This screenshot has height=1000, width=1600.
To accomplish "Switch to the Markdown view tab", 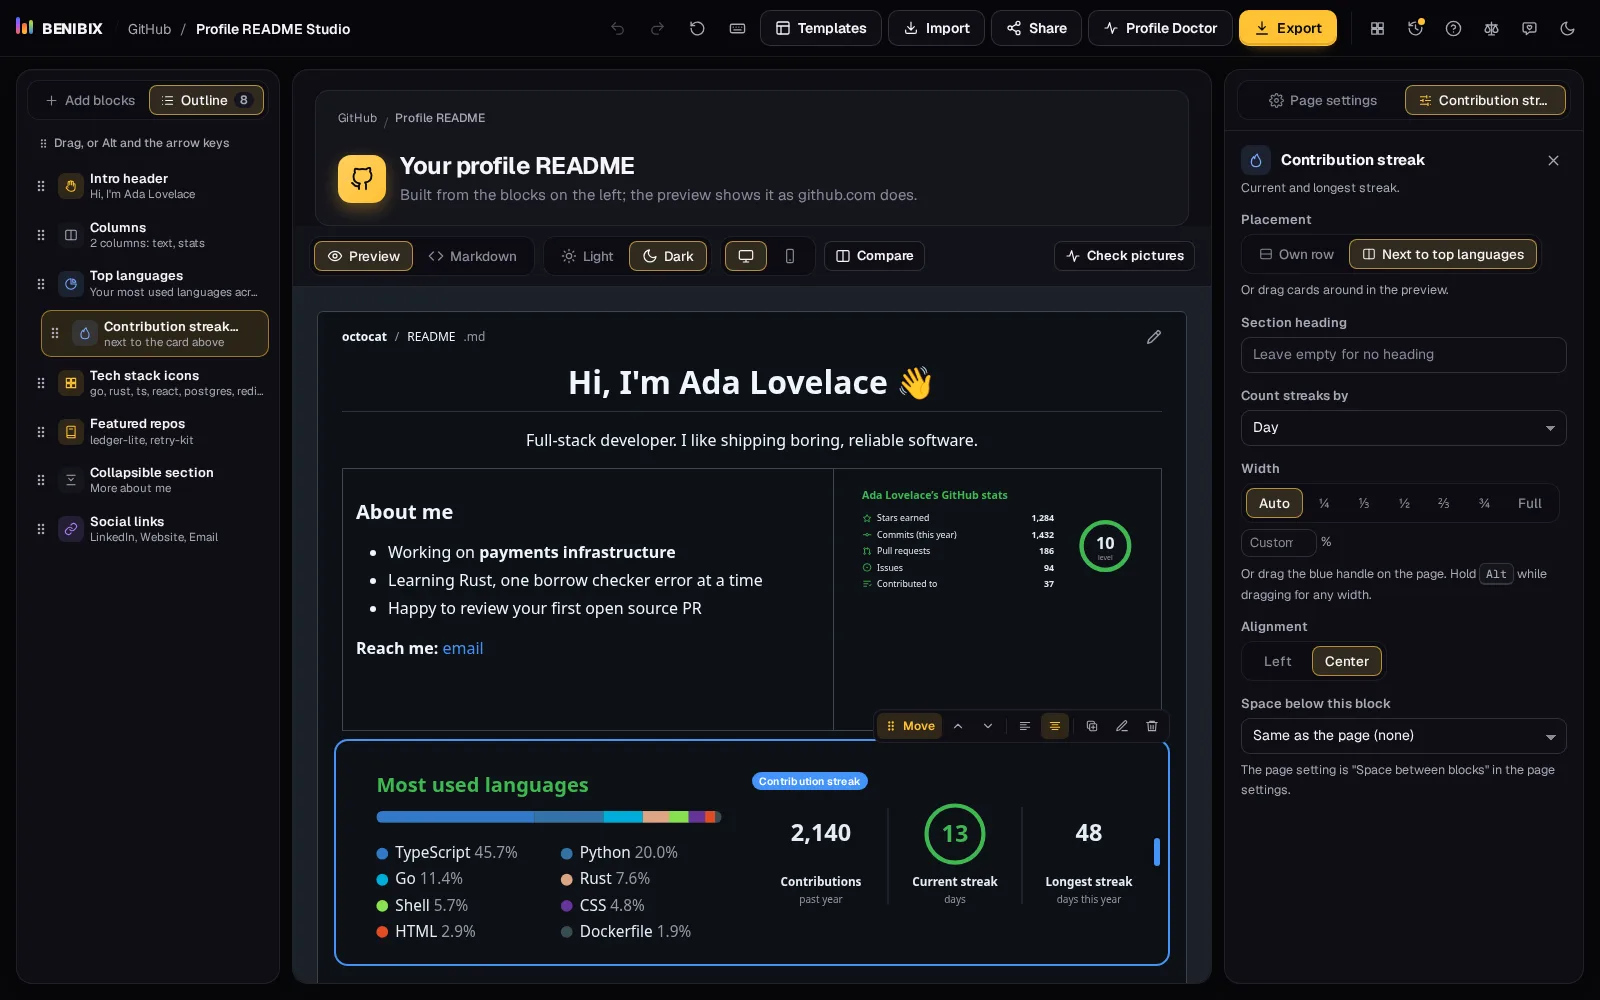I will (x=473, y=256).
